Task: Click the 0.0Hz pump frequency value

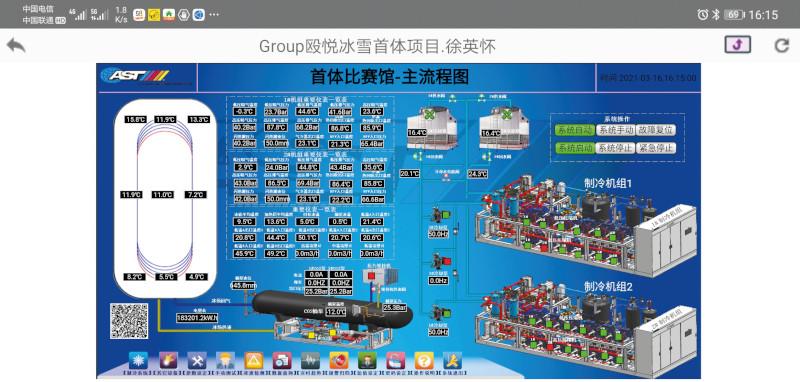Action: [x=439, y=281]
